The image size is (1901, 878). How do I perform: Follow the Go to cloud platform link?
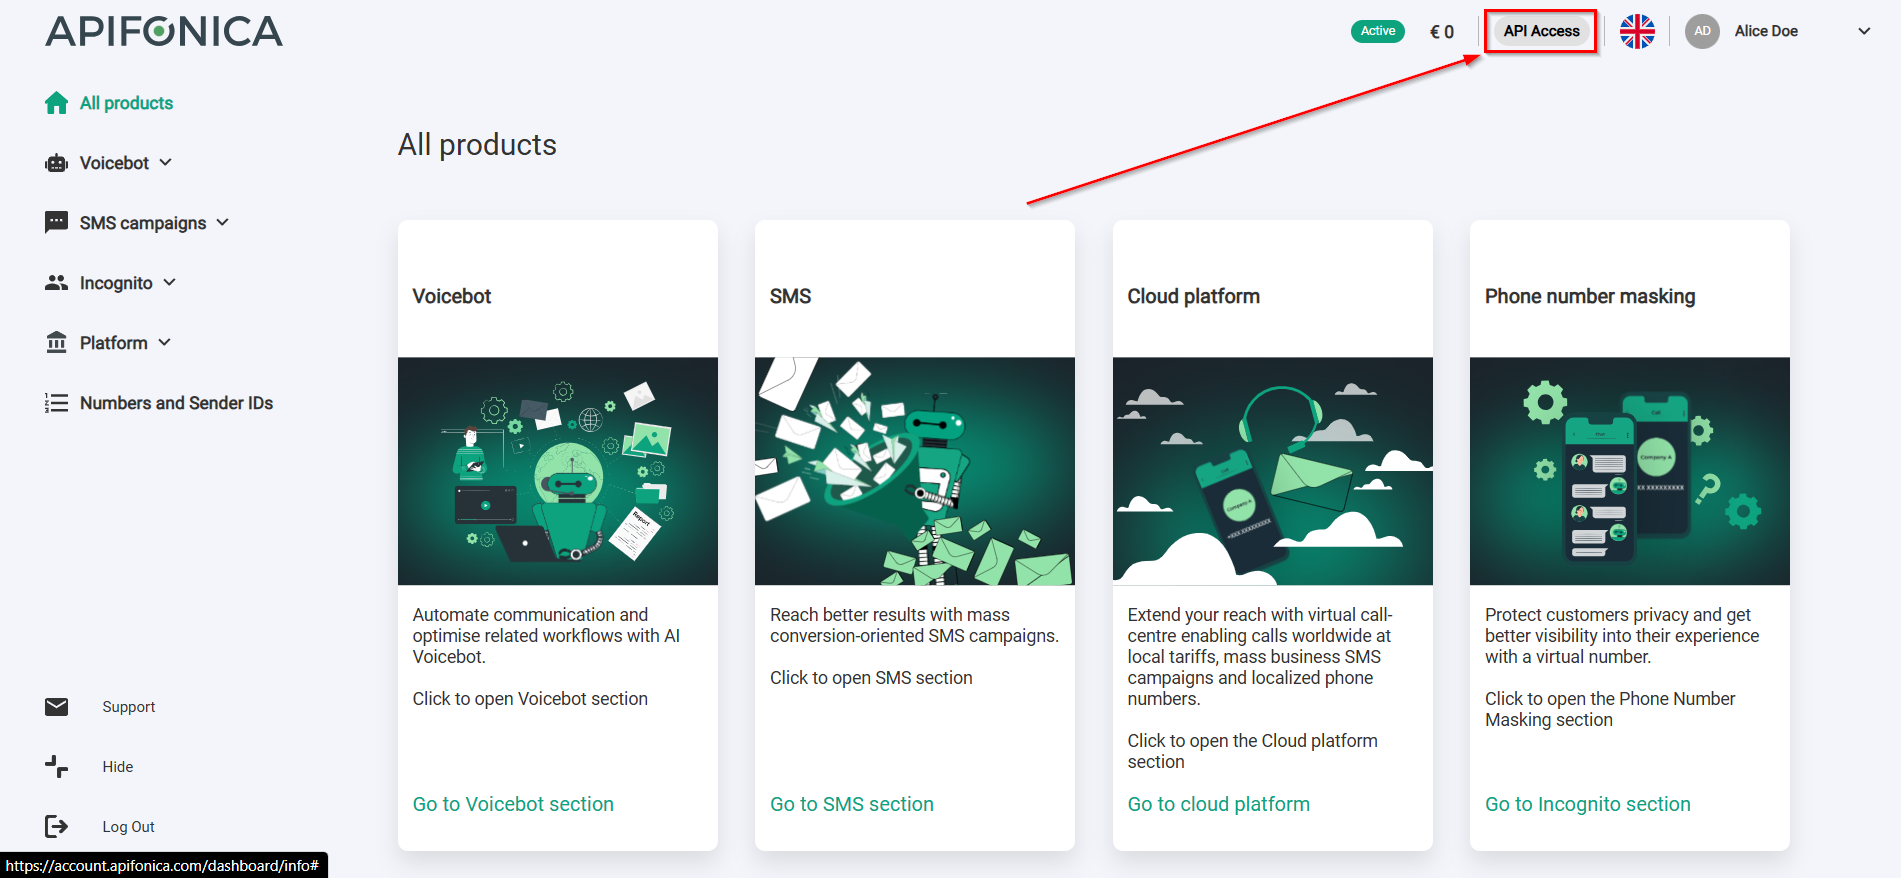1218,804
